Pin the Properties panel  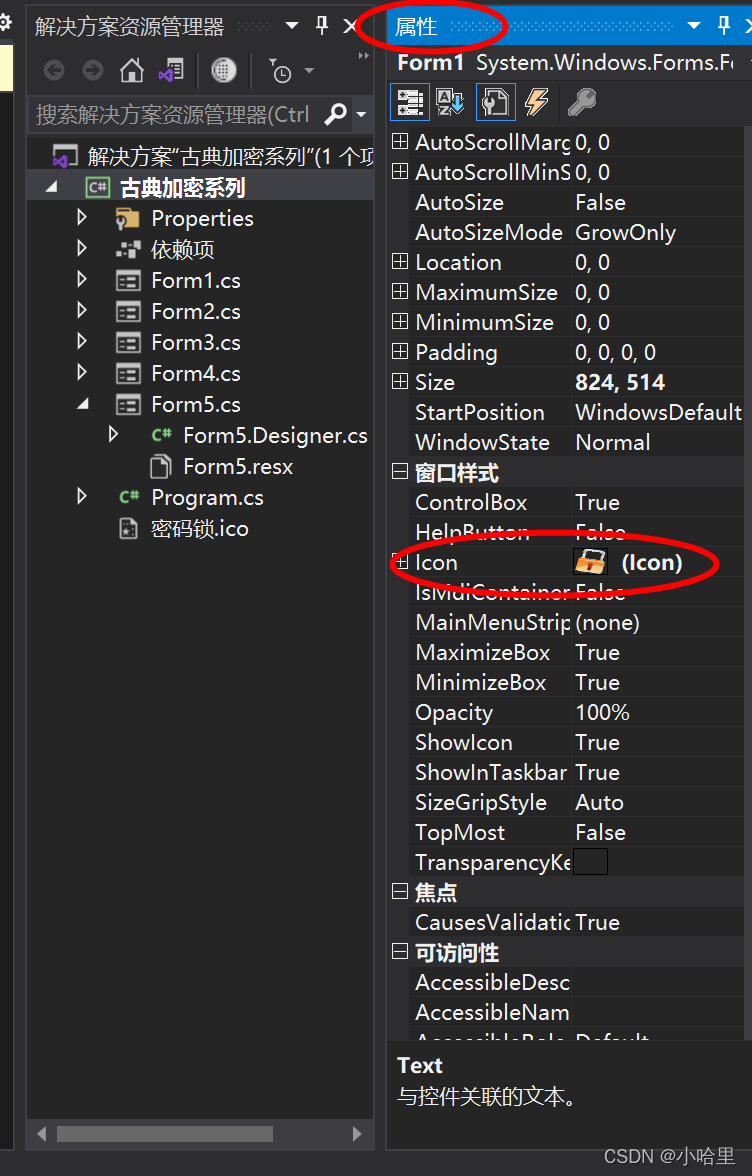(x=724, y=26)
